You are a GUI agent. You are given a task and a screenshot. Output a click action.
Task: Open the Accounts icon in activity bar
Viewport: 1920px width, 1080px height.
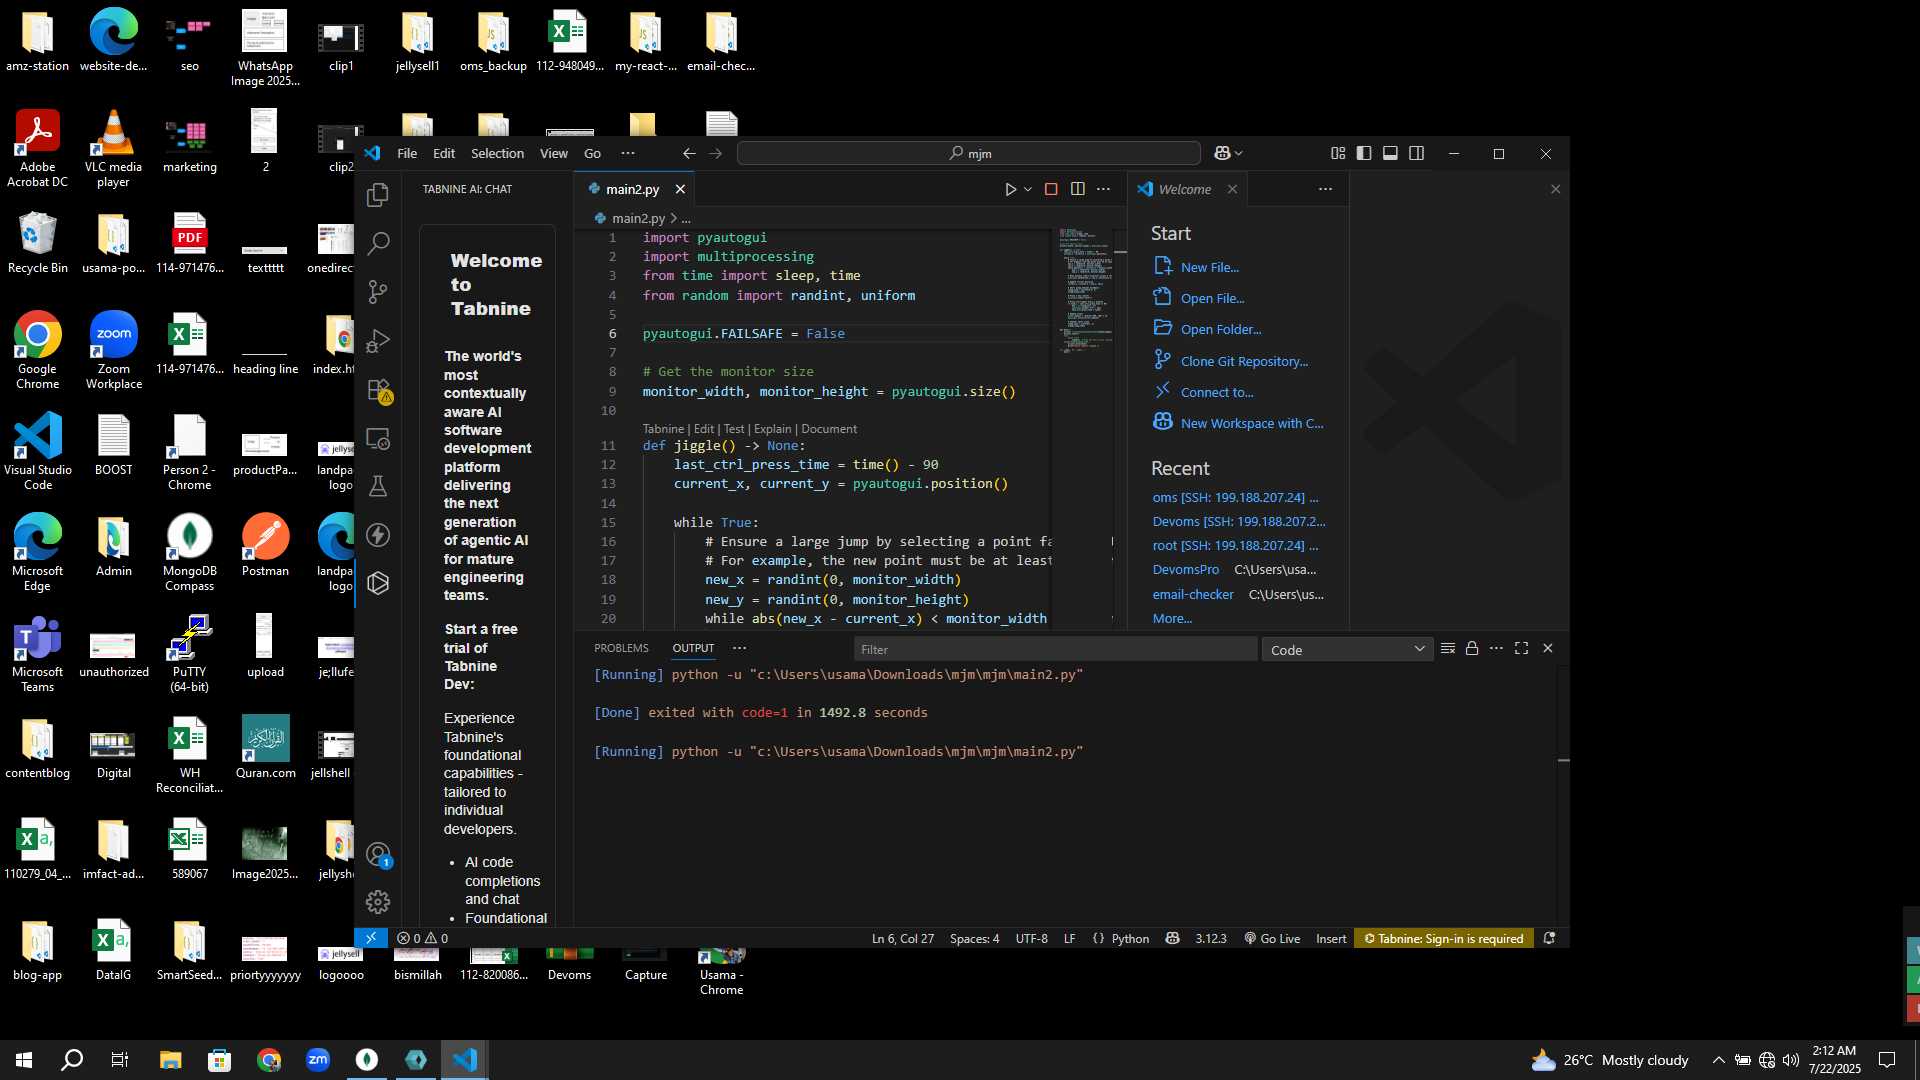click(x=378, y=854)
